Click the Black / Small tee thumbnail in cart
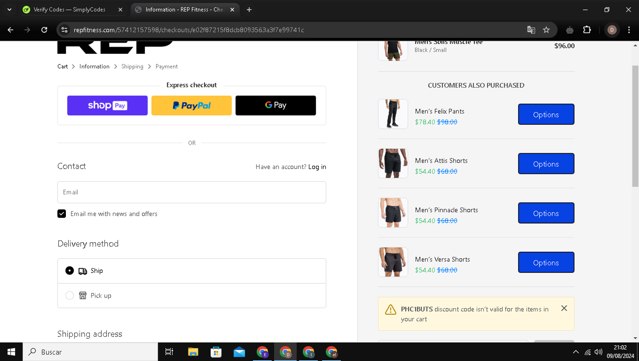Image resolution: width=639 pixels, height=361 pixels. click(x=393, y=51)
